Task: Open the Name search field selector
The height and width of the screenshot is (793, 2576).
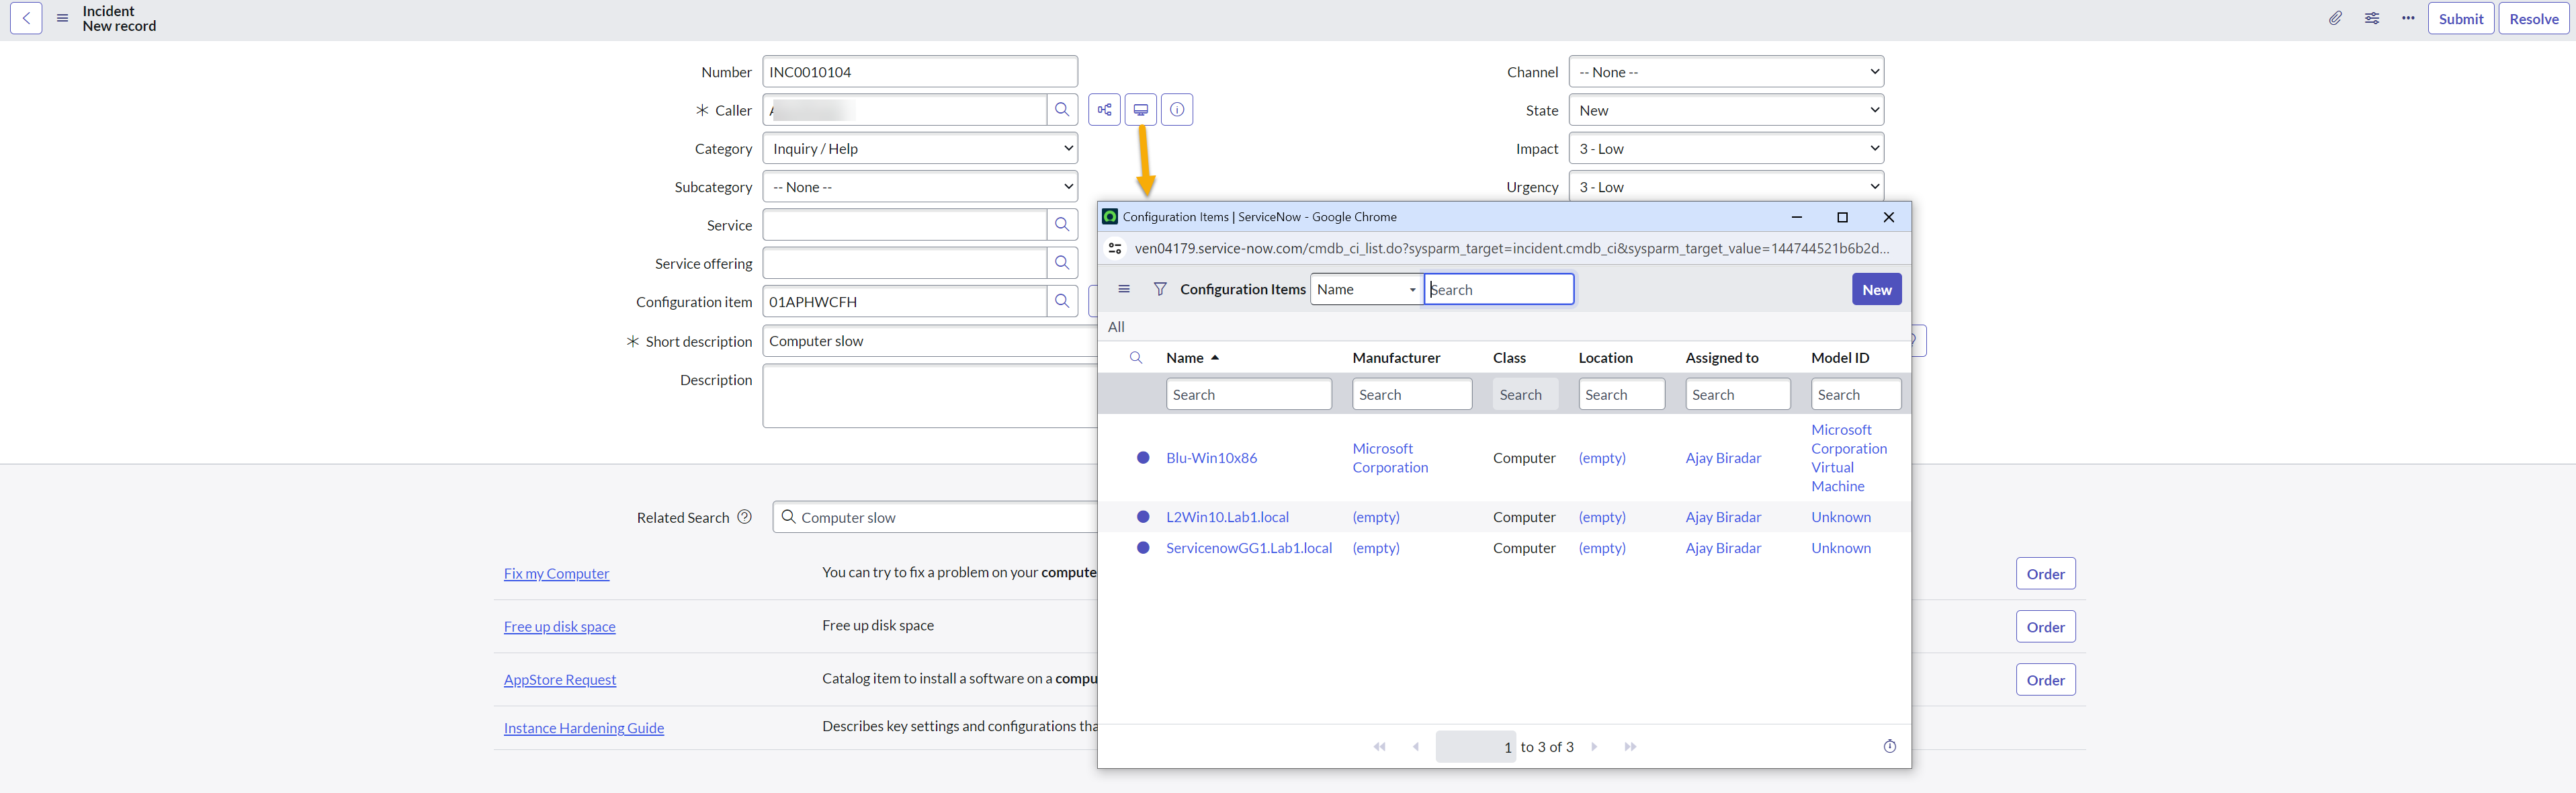Action: point(1366,290)
